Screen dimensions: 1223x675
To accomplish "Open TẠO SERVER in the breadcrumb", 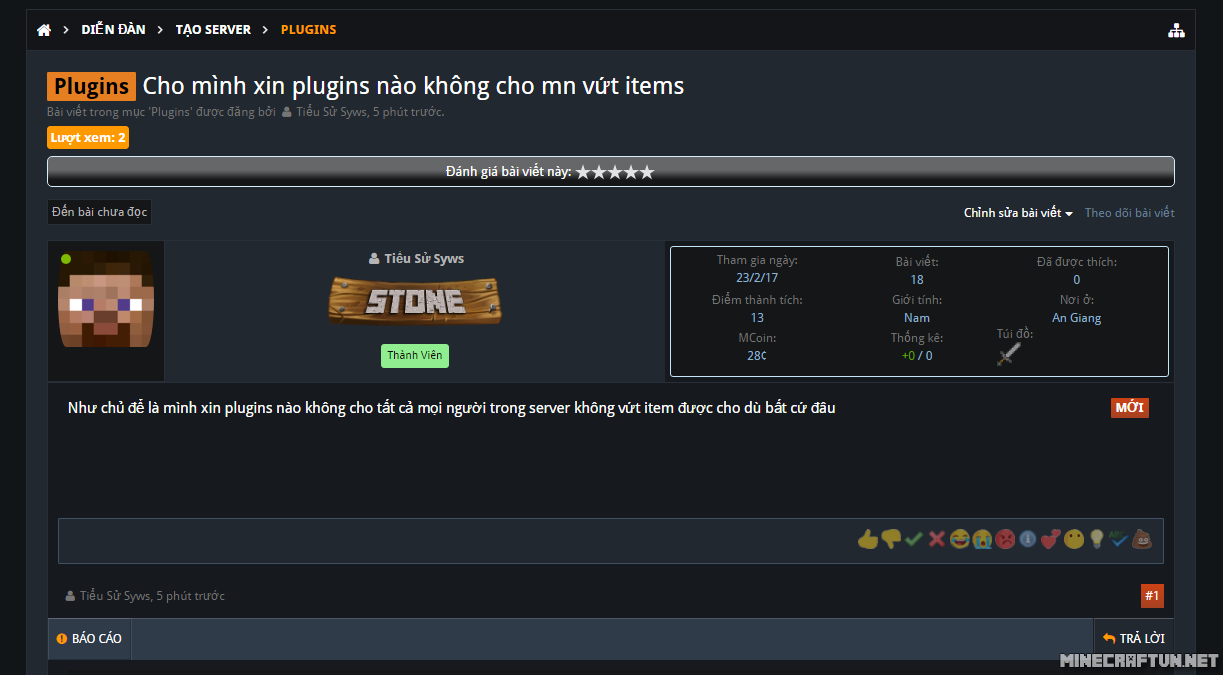I will tap(213, 30).
